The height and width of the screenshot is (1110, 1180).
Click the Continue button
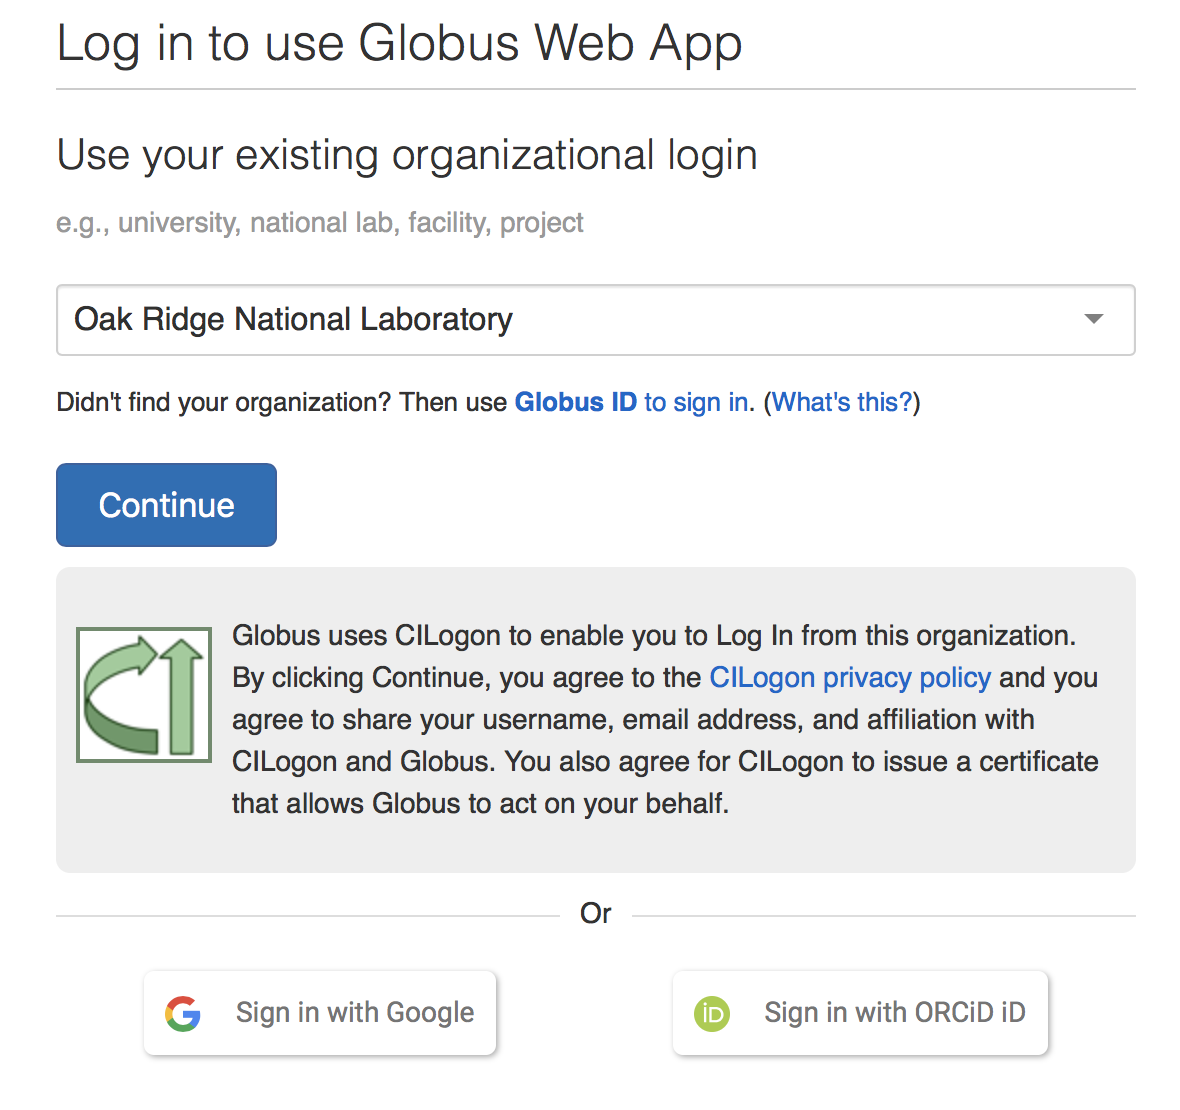point(166,505)
